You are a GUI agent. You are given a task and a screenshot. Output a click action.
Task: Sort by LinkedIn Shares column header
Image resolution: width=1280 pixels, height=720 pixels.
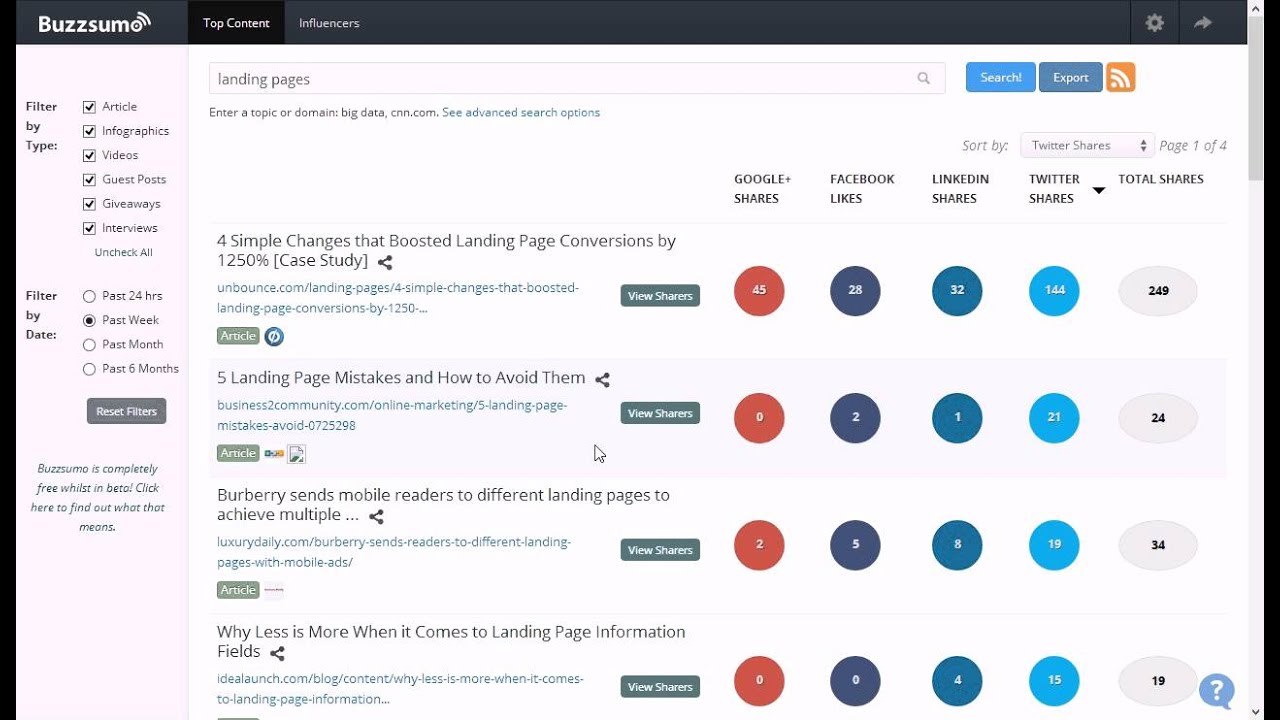pyautogui.click(x=960, y=189)
